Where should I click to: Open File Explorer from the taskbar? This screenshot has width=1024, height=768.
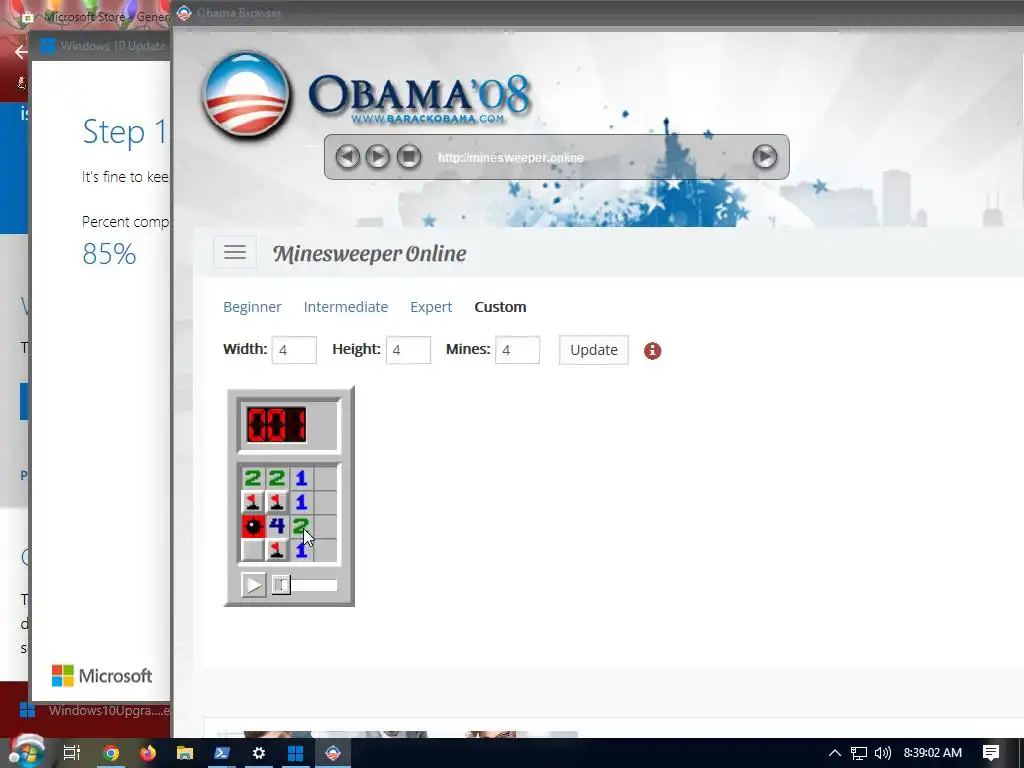(185, 753)
